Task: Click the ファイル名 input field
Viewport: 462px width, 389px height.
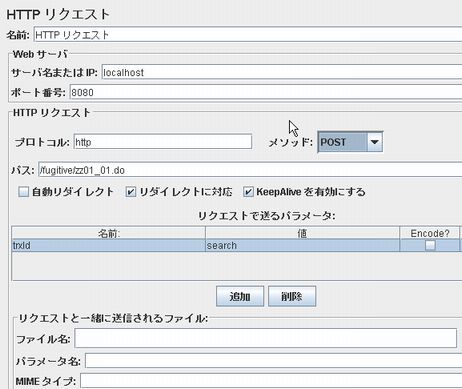Action: (266, 338)
